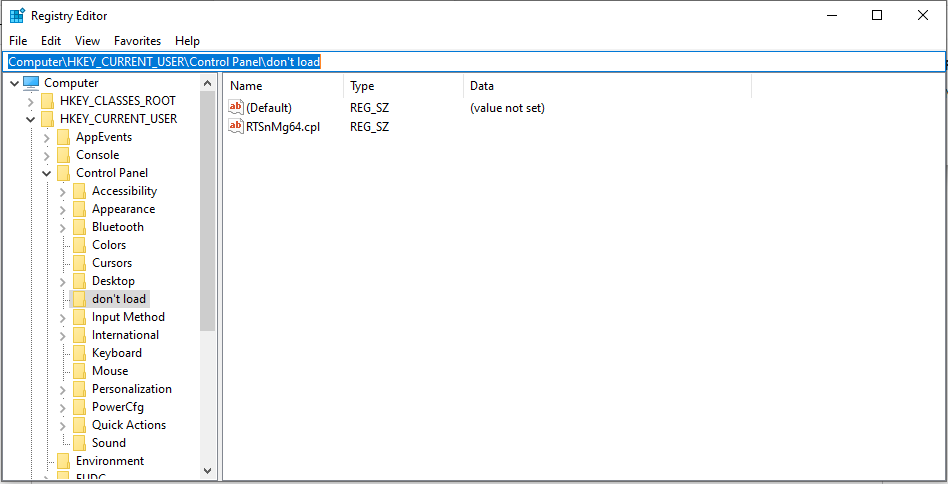Expand the International key
The width and height of the screenshot is (948, 484).
click(62, 336)
